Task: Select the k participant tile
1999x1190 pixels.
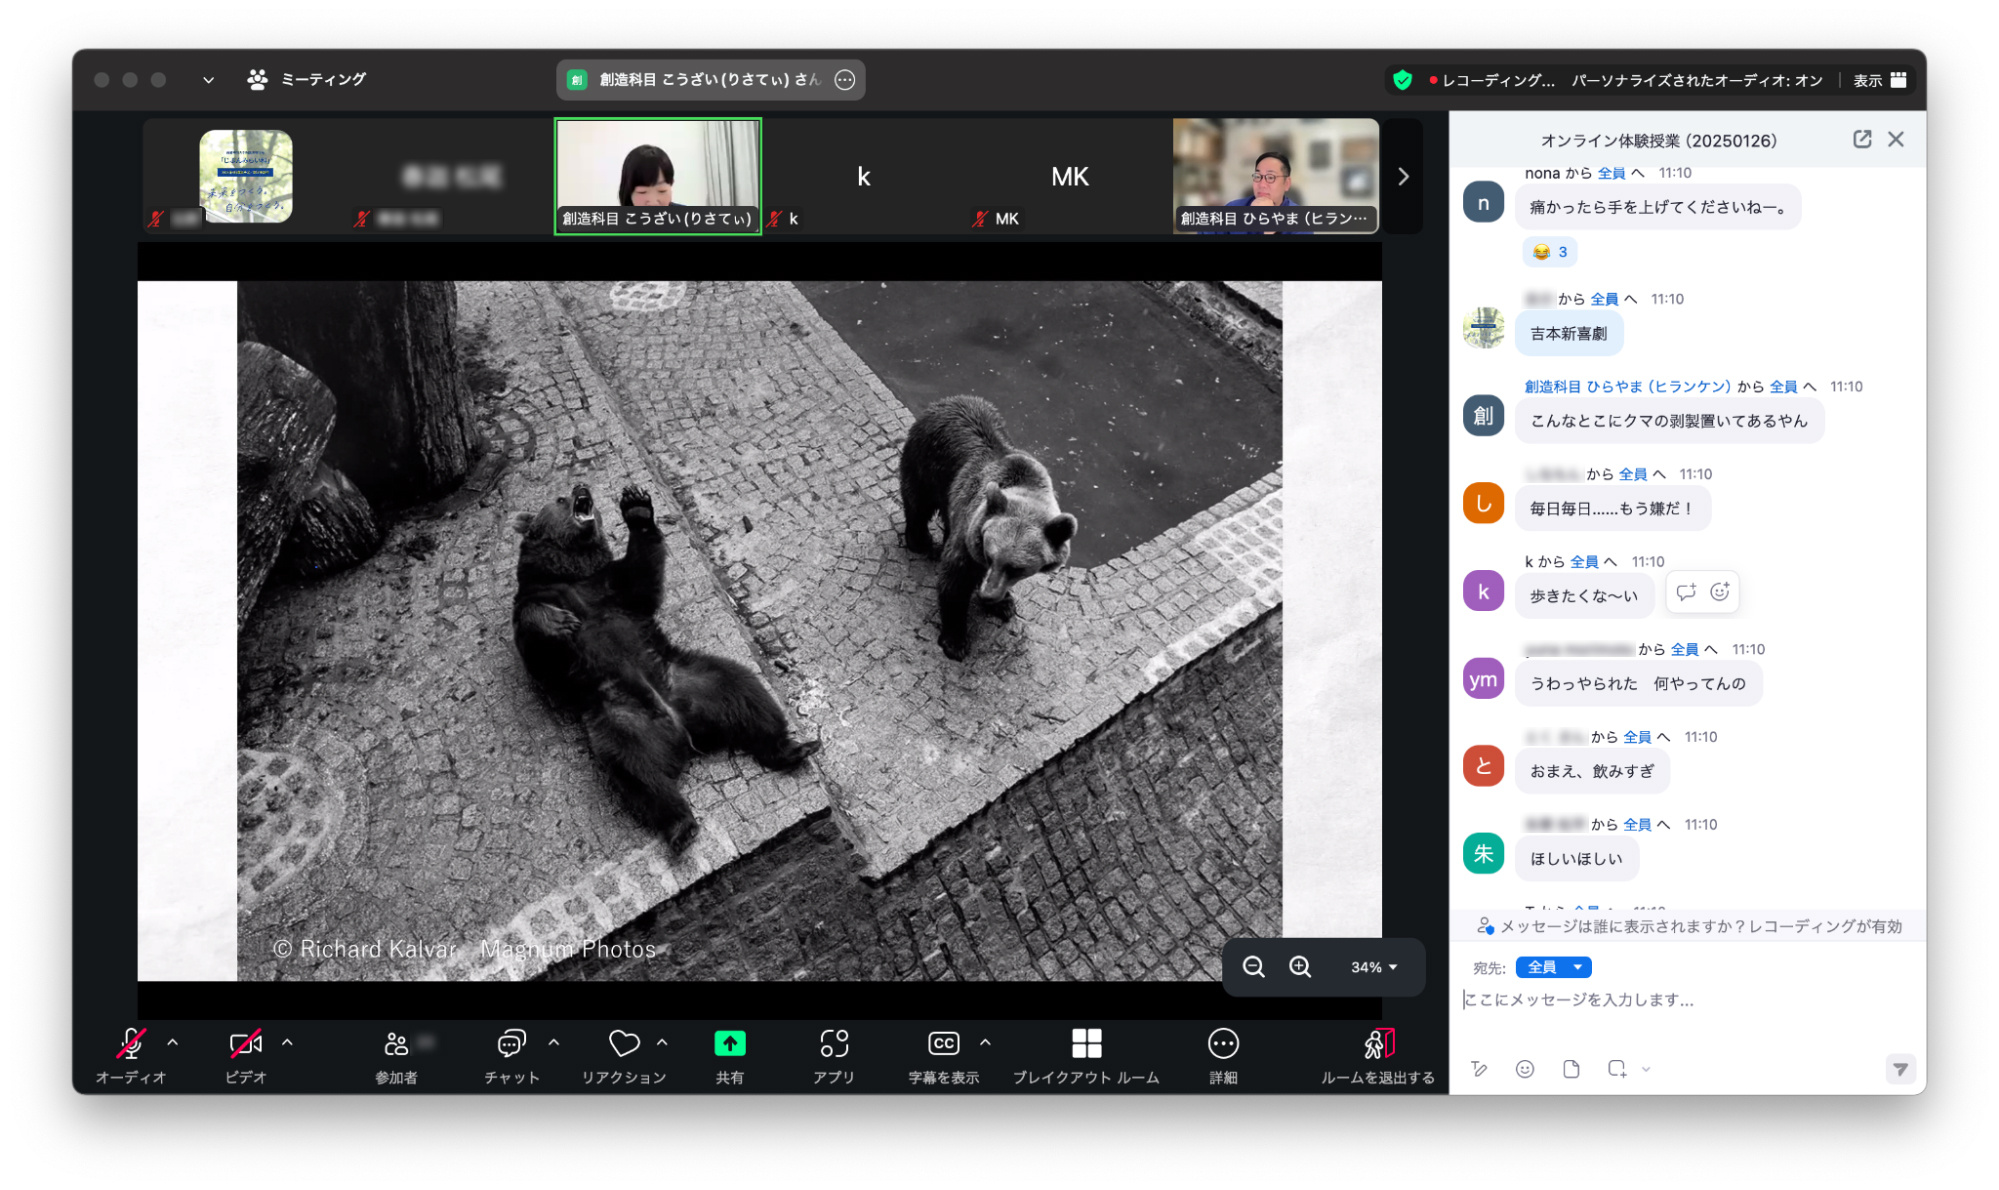Action: [x=864, y=177]
